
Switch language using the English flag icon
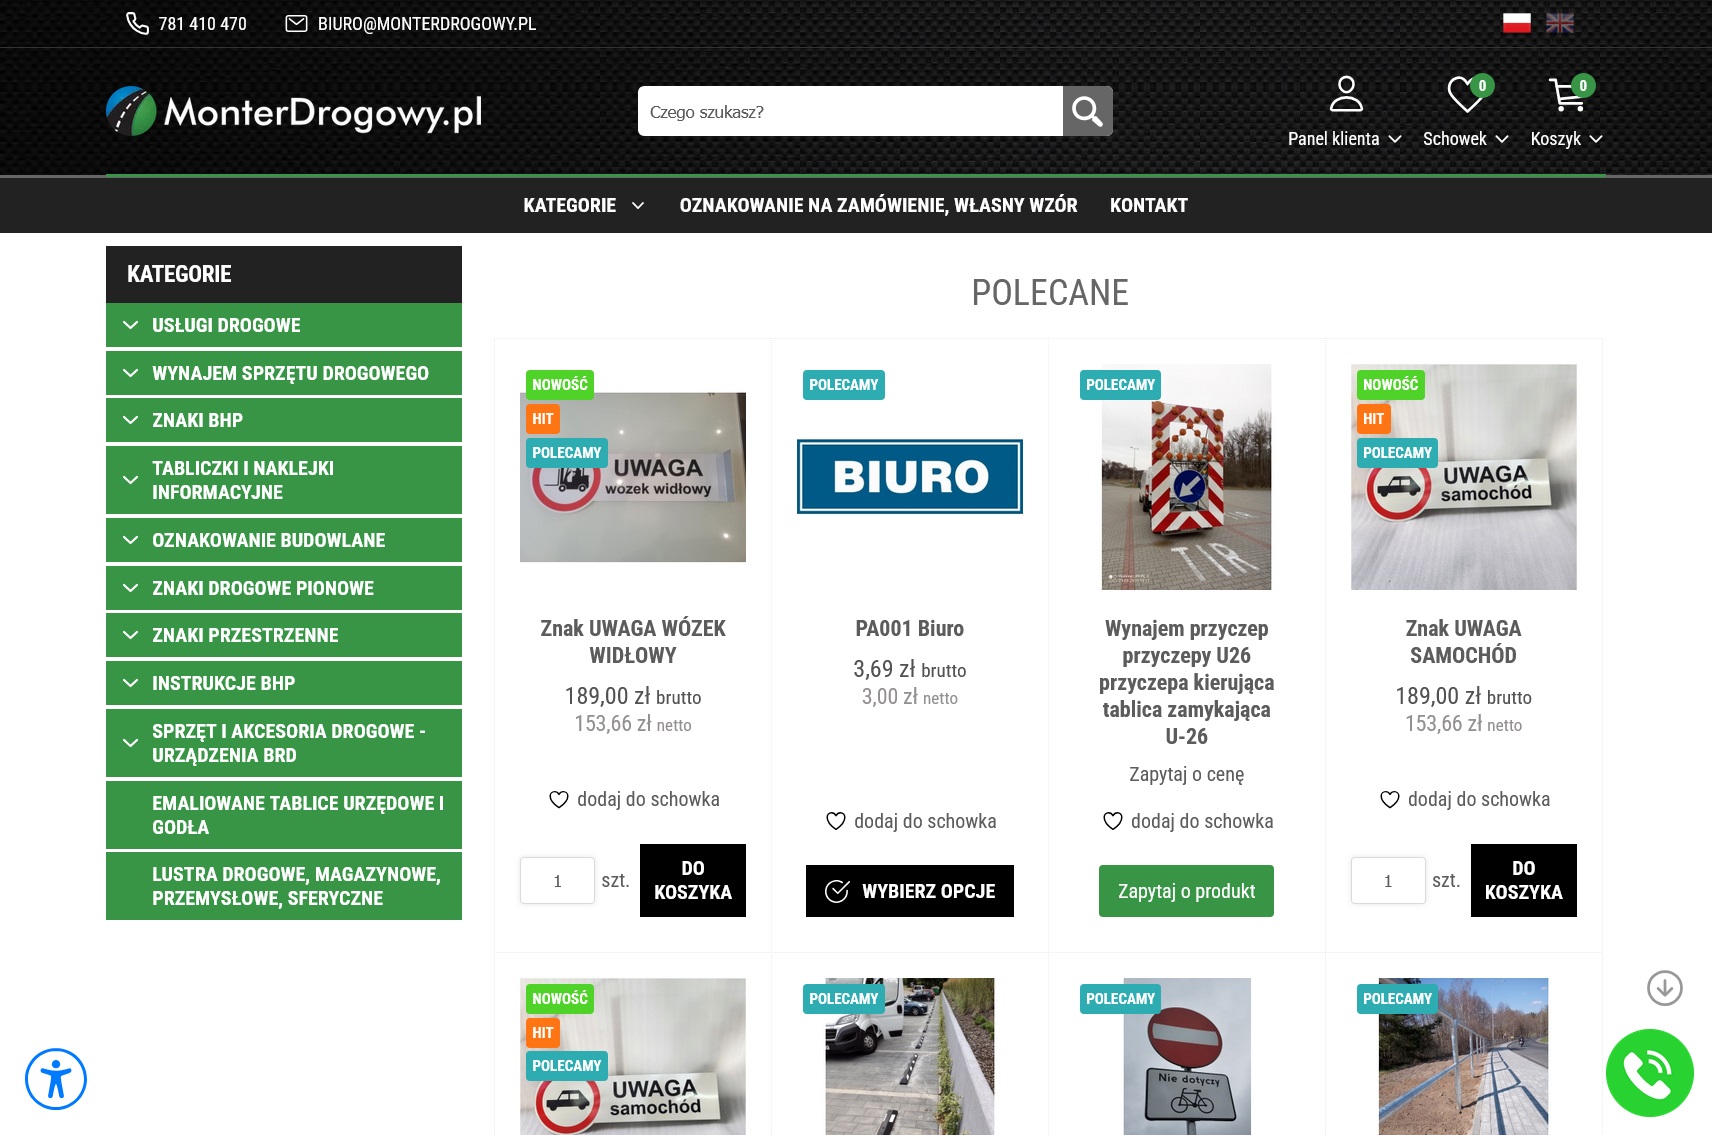[1559, 22]
